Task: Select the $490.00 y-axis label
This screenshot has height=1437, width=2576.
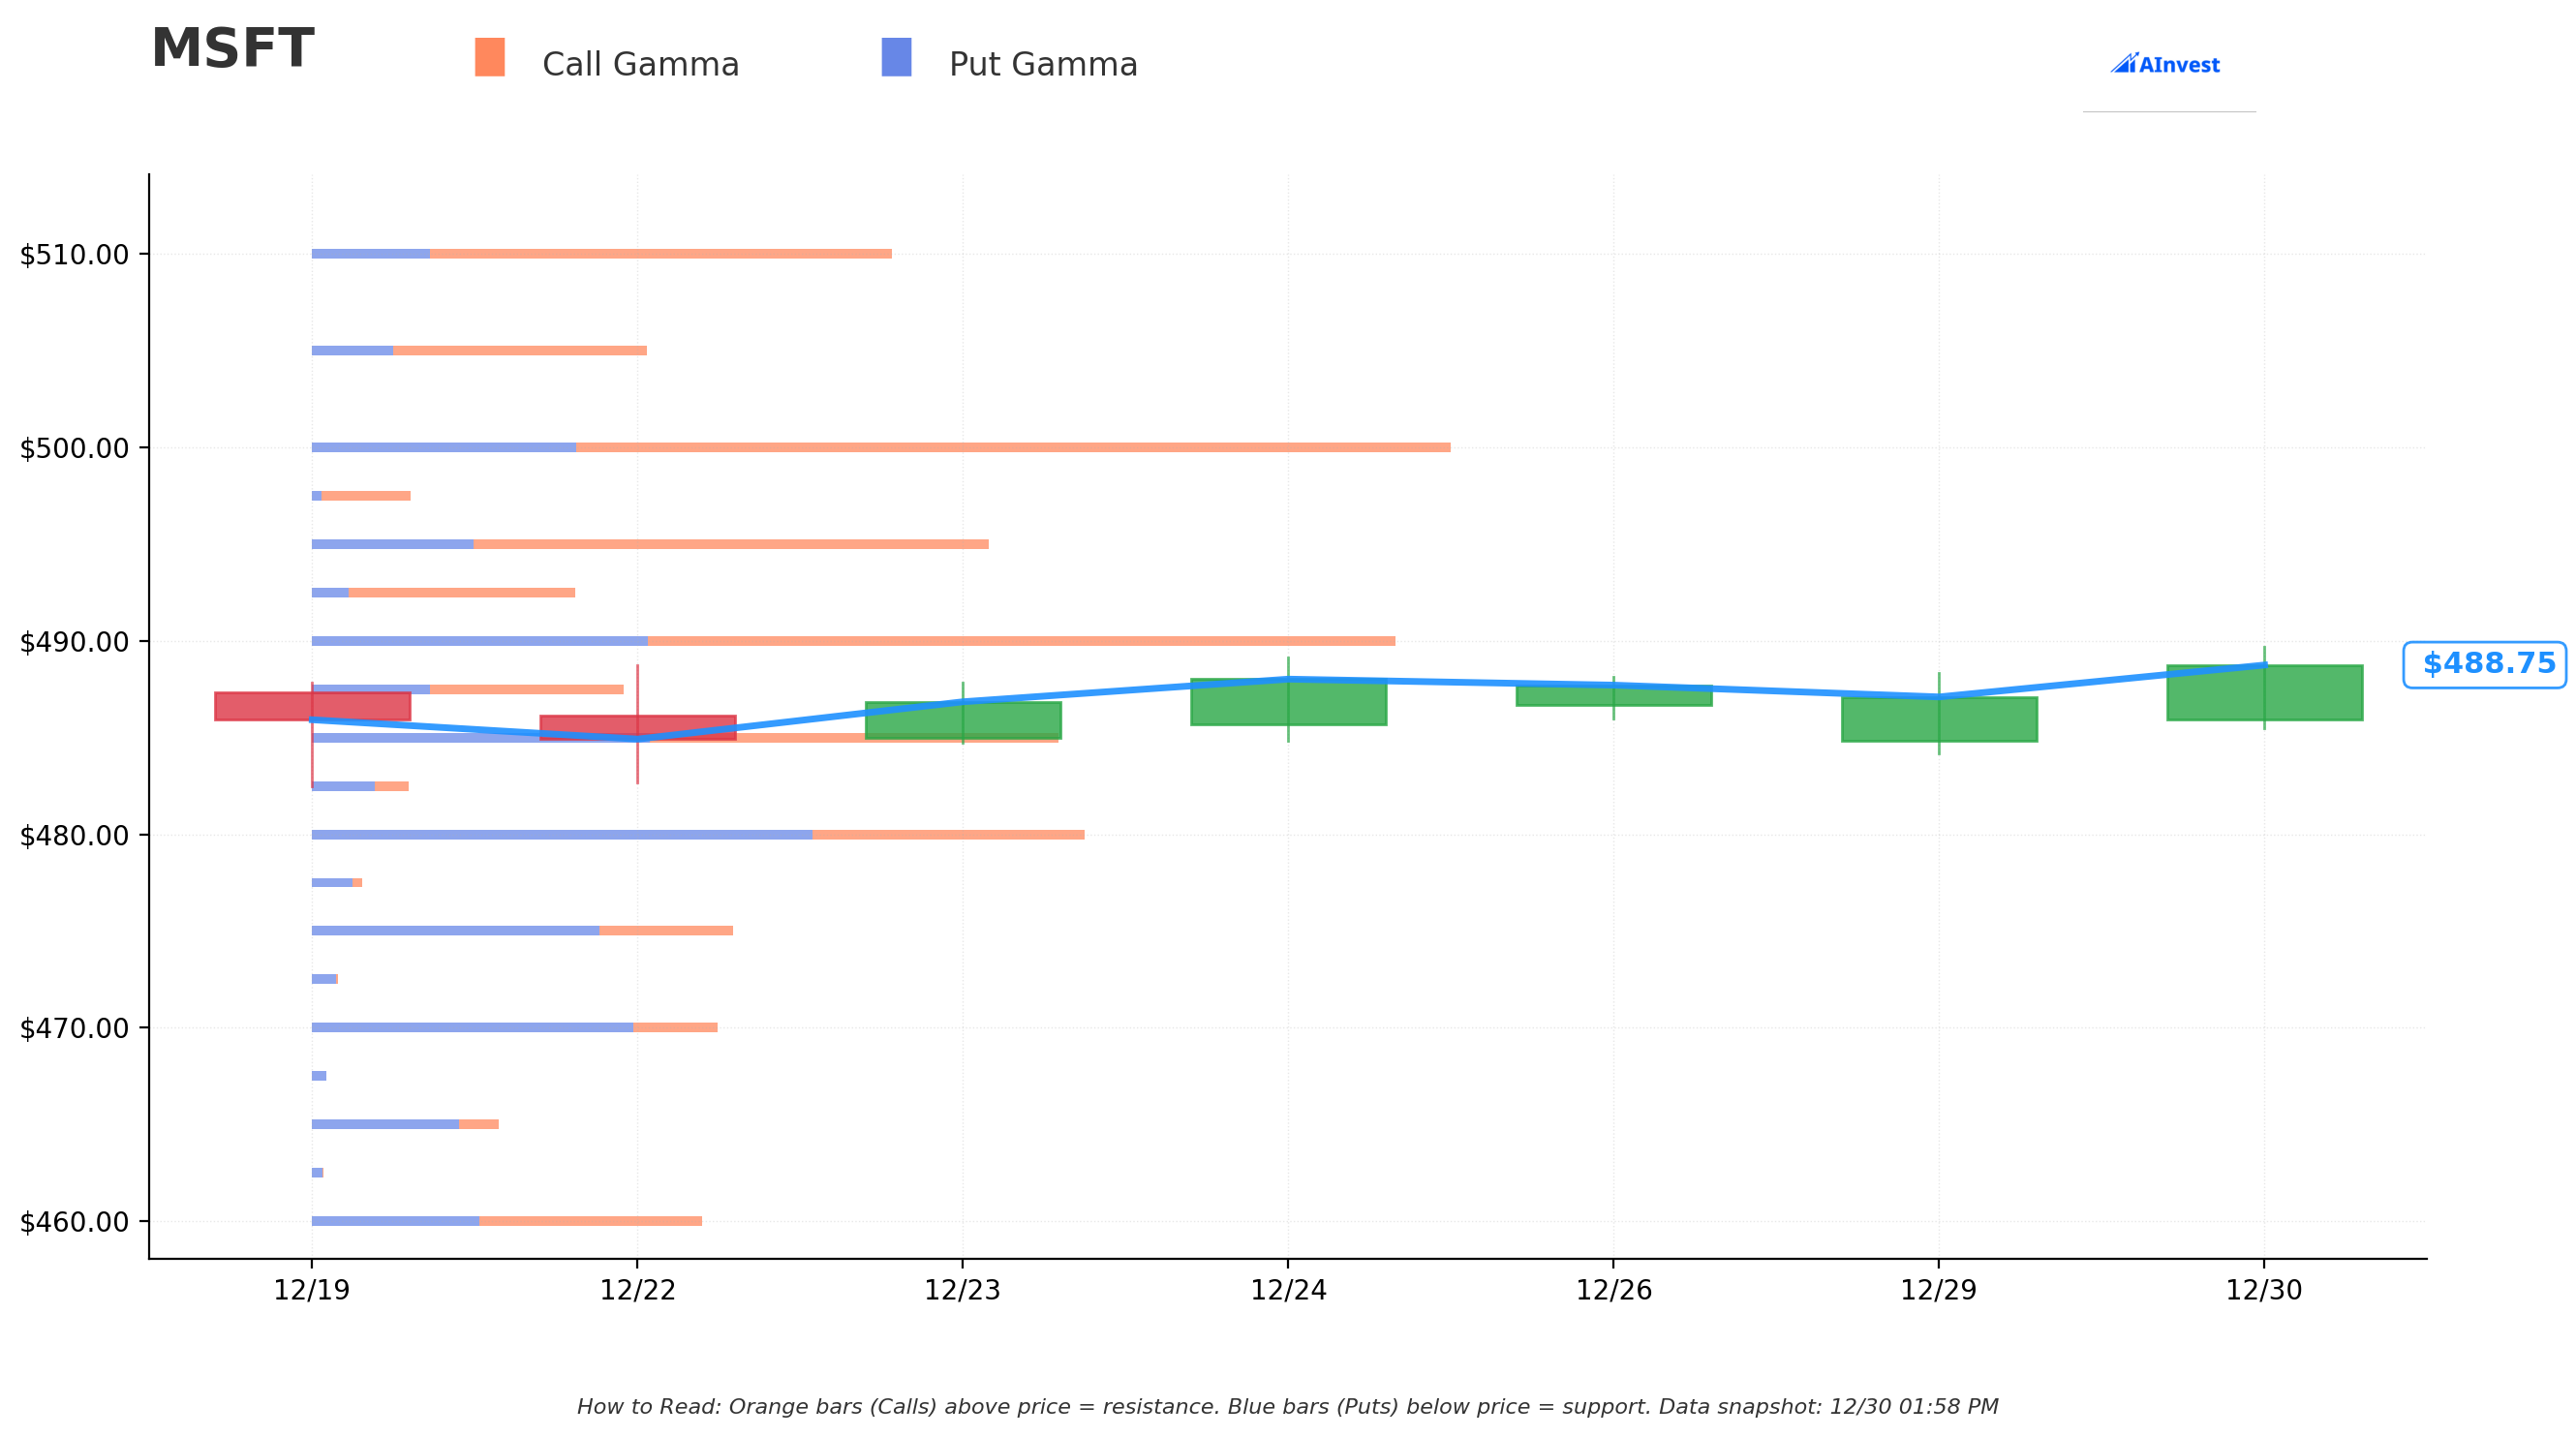Action: [x=75, y=642]
